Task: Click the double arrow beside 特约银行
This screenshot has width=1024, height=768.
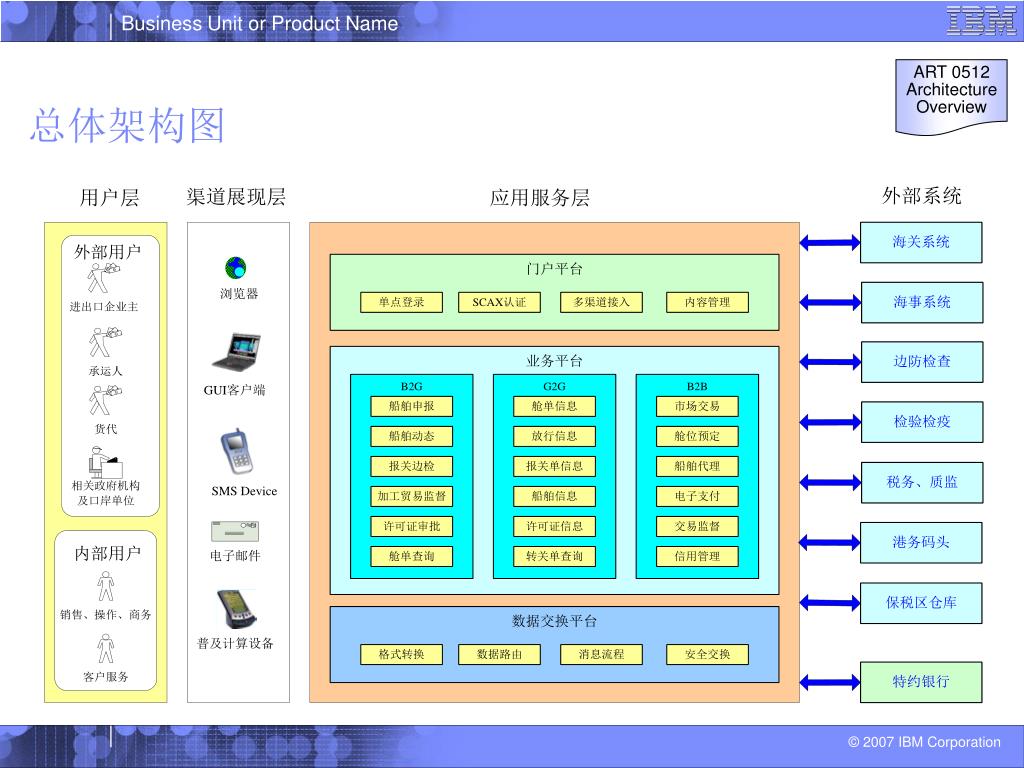Action: (830, 682)
